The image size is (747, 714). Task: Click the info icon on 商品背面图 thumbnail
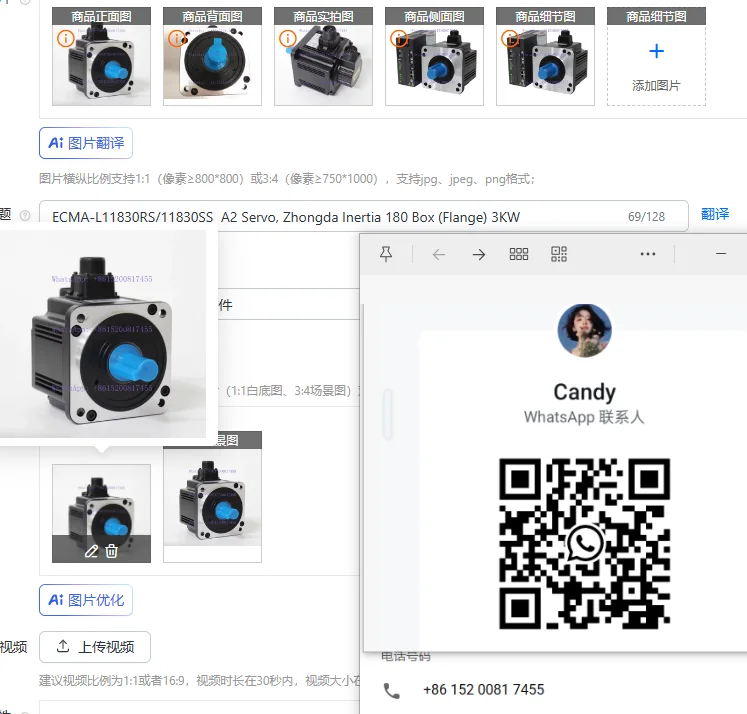(176, 38)
